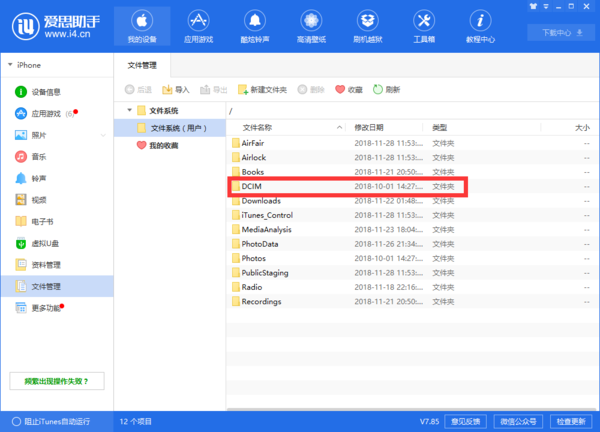Screen dimensions: 600x432
Task: Click the 导入 import toolbar button
Action: pos(176,90)
